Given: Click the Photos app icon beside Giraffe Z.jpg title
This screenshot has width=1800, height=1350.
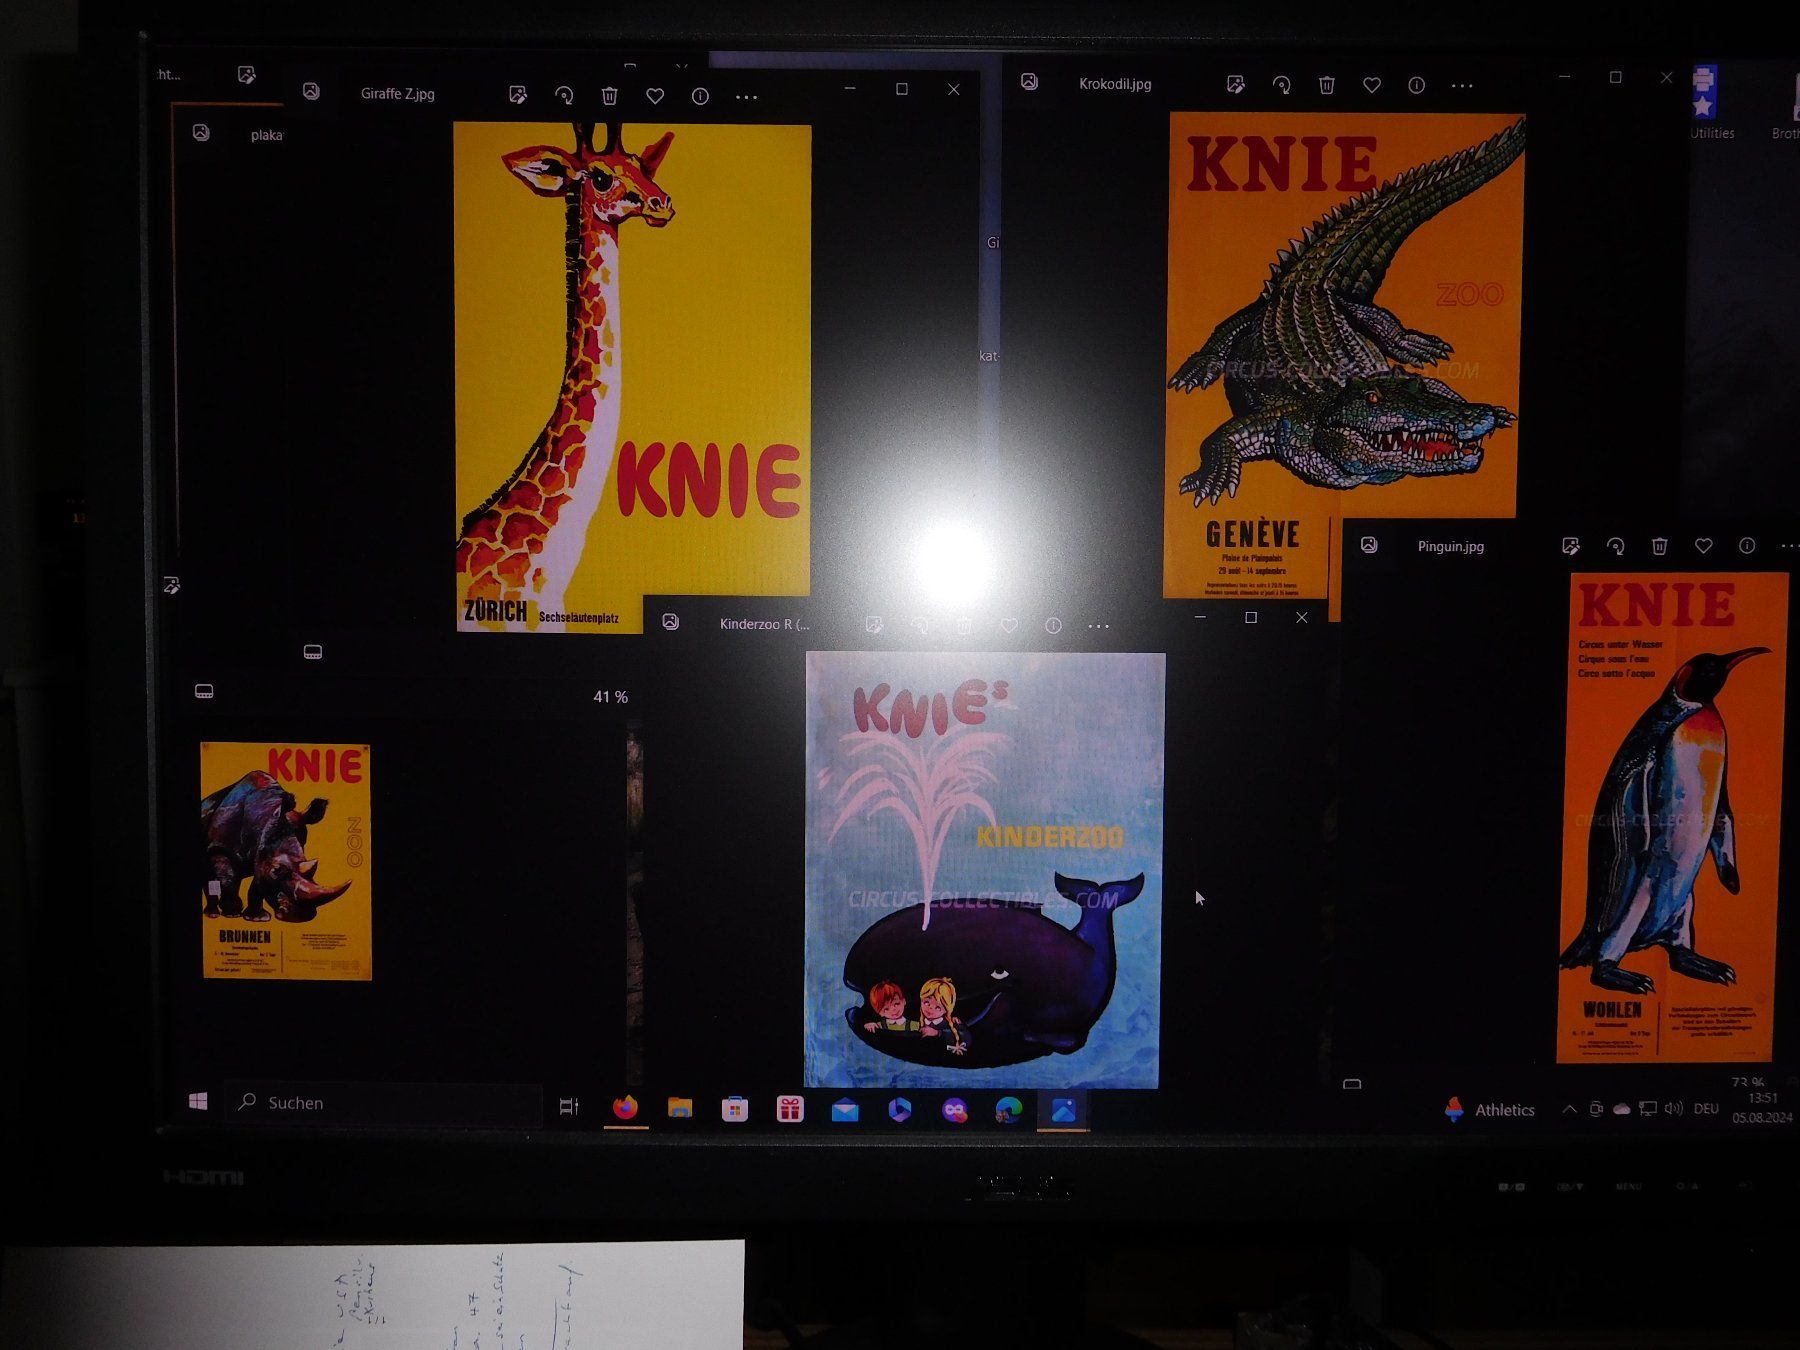Looking at the screenshot, I should coord(311,91).
